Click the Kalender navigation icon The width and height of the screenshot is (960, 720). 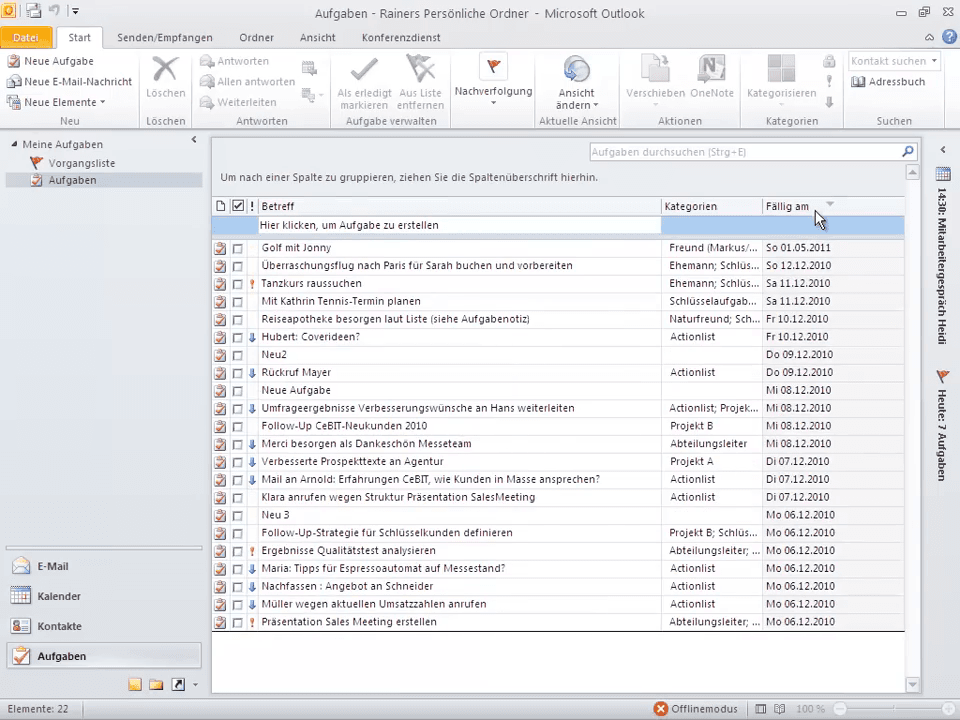[x=21, y=596]
